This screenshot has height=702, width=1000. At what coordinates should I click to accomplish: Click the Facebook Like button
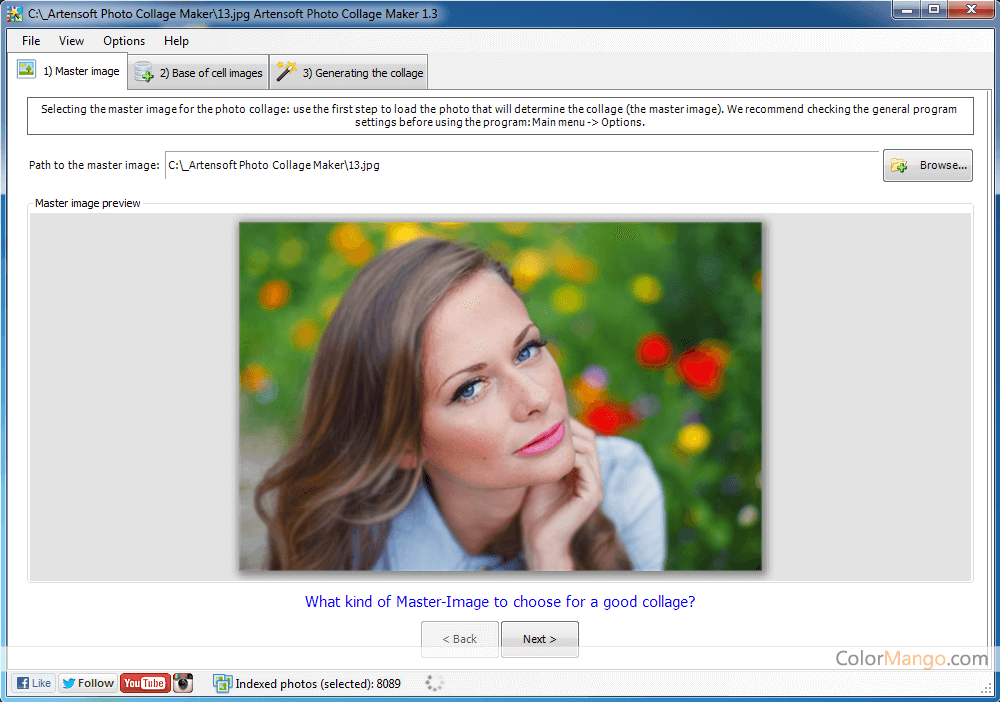pyautogui.click(x=33, y=683)
